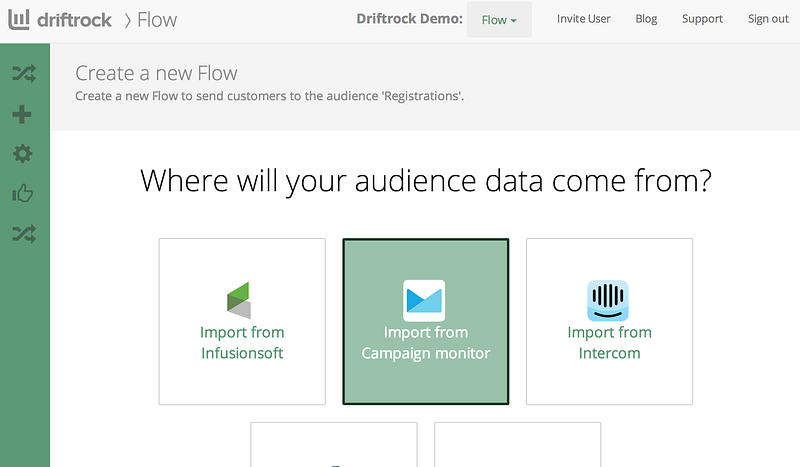The image size is (800, 467).
Task: Click the Flow breadcrumb title
Action: (x=157, y=20)
